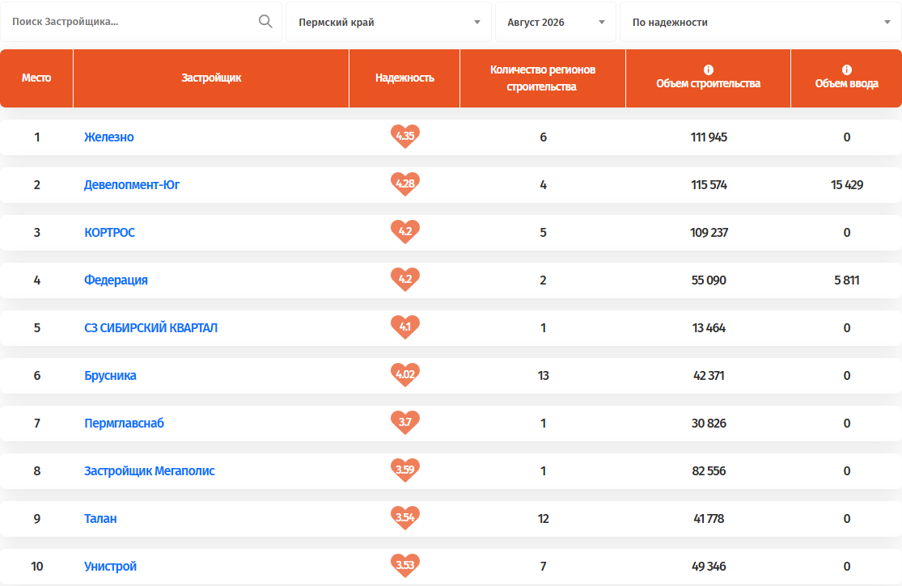Click the Место column header
902x586 pixels.
coord(36,78)
